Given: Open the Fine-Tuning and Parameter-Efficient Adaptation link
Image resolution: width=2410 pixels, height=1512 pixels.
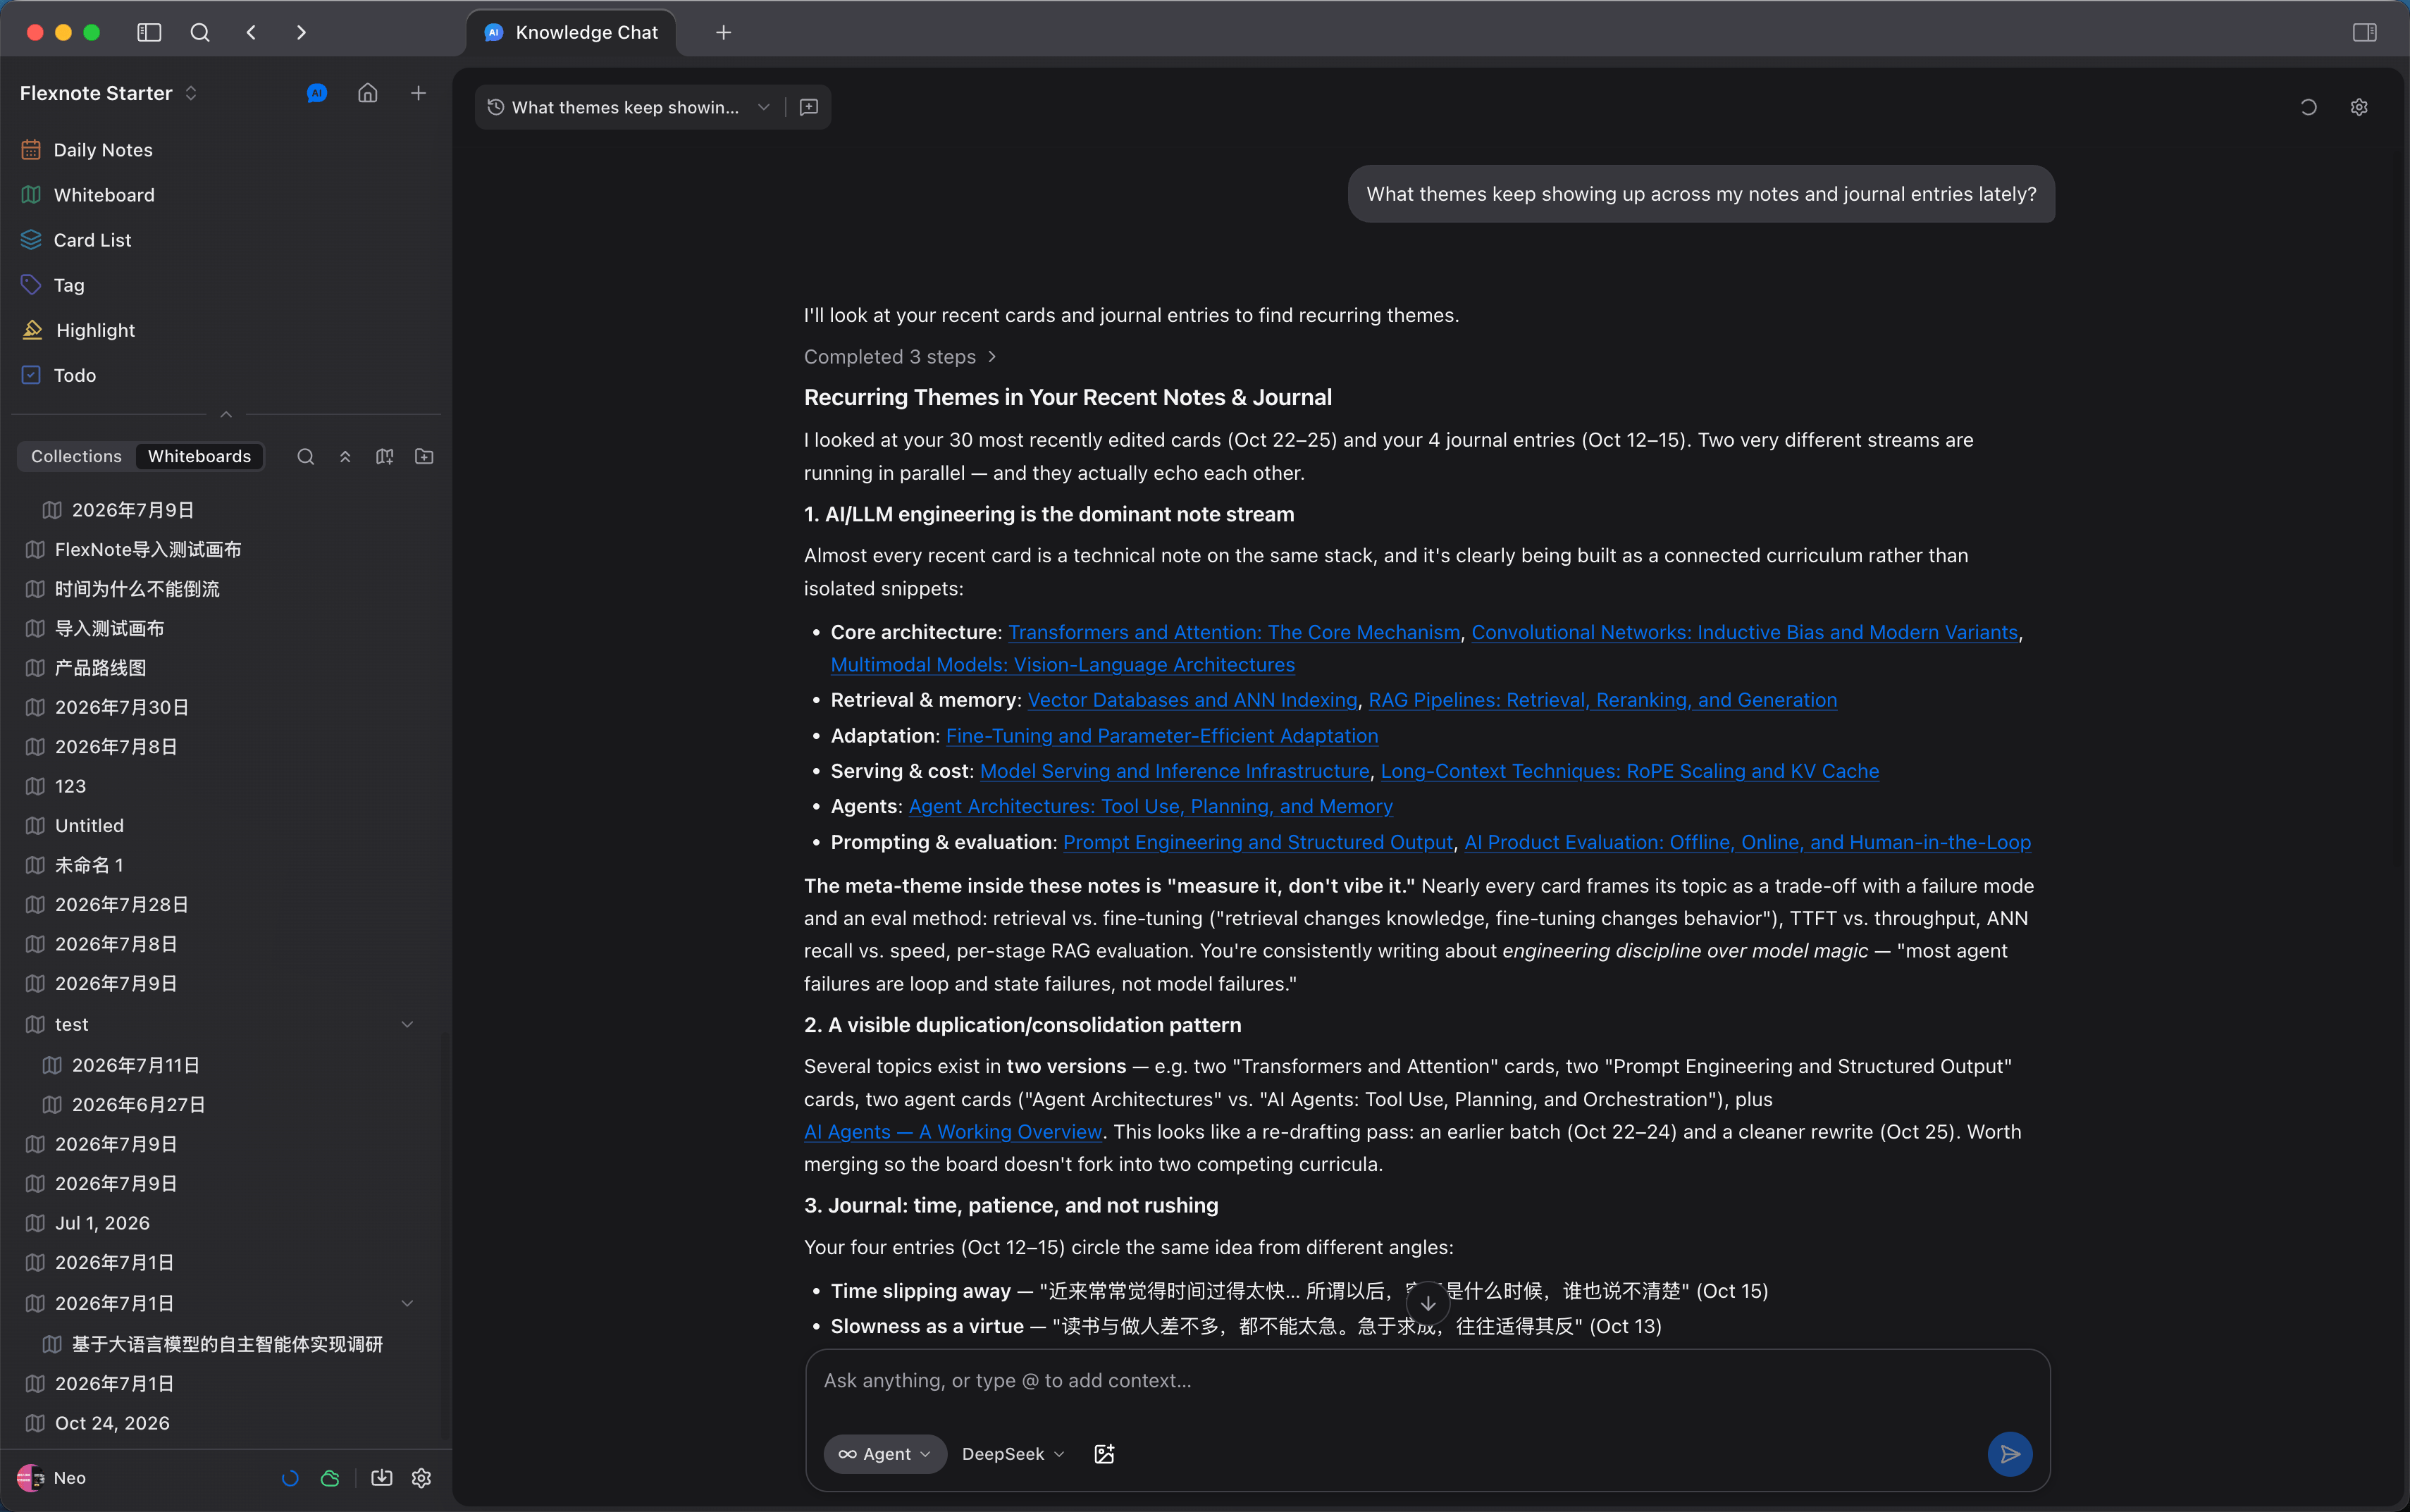Looking at the screenshot, I should click(x=1162, y=736).
